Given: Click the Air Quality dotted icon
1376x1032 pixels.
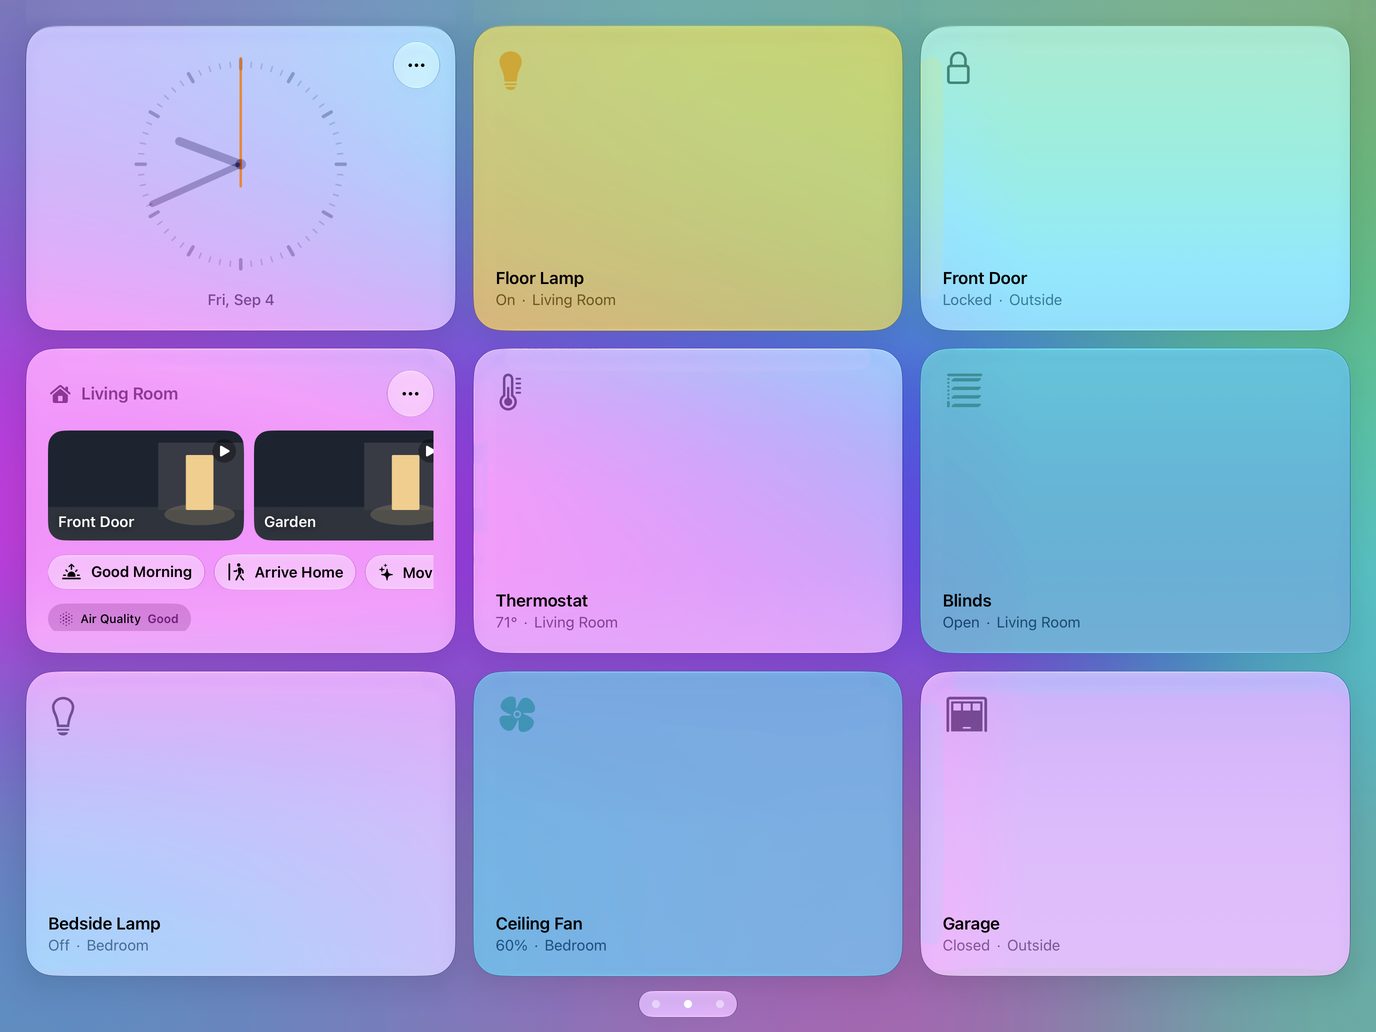Looking at the screenshot, I should 66,619.
